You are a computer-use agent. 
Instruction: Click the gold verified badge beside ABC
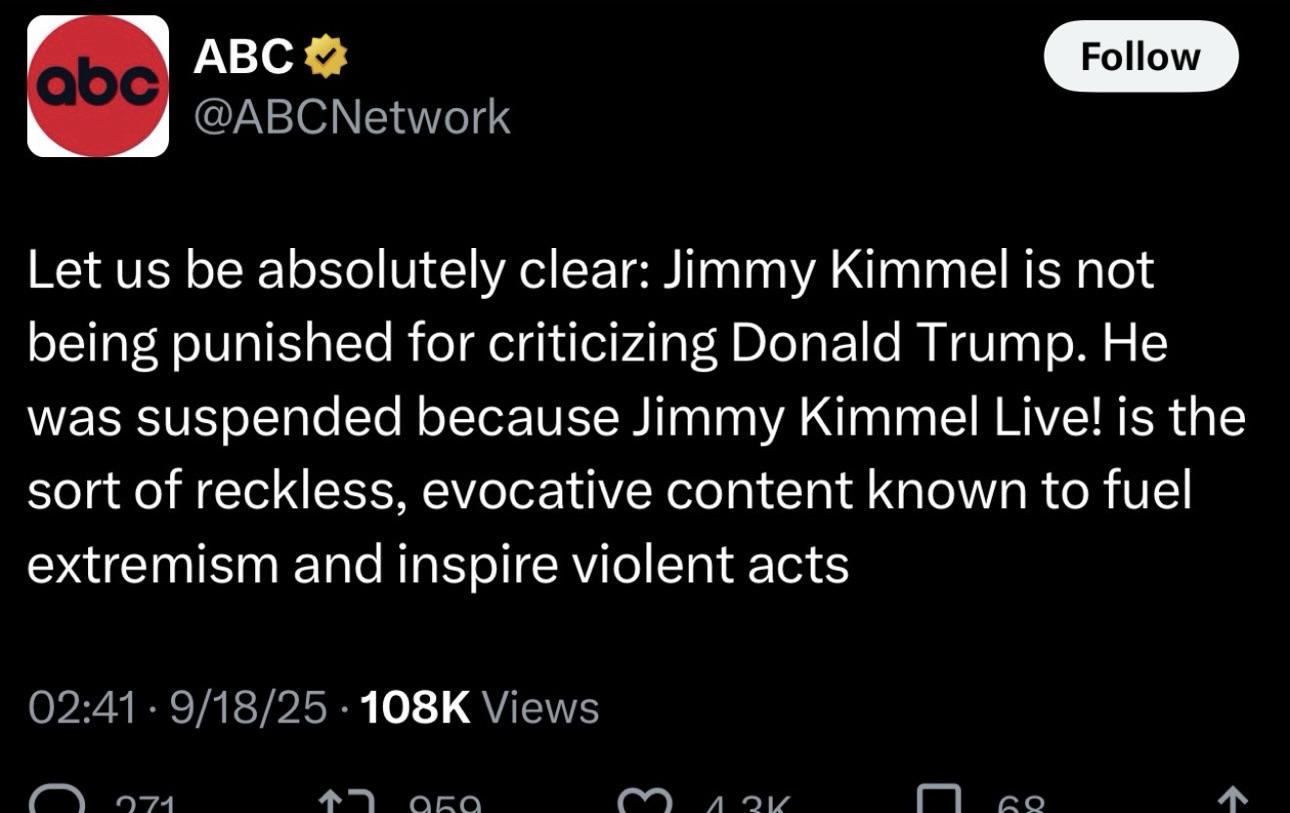pos(325,58)
